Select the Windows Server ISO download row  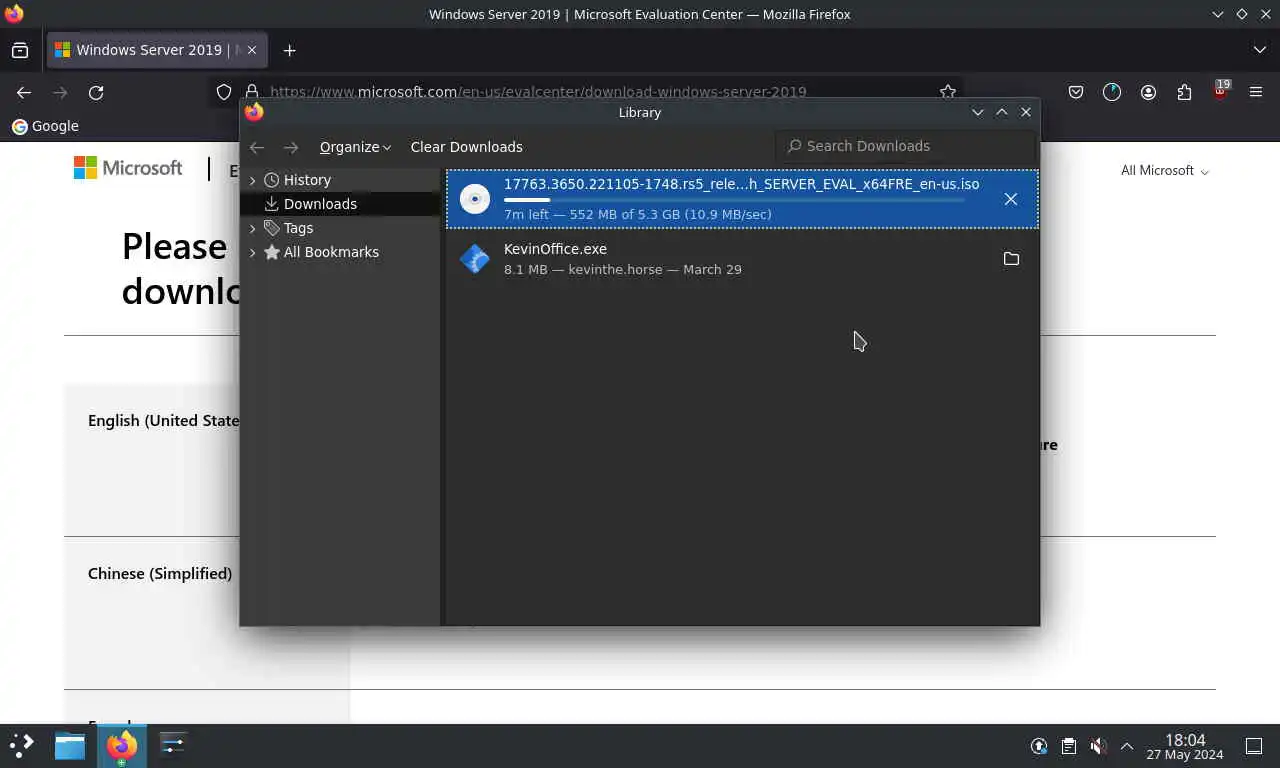pos(742,199)
